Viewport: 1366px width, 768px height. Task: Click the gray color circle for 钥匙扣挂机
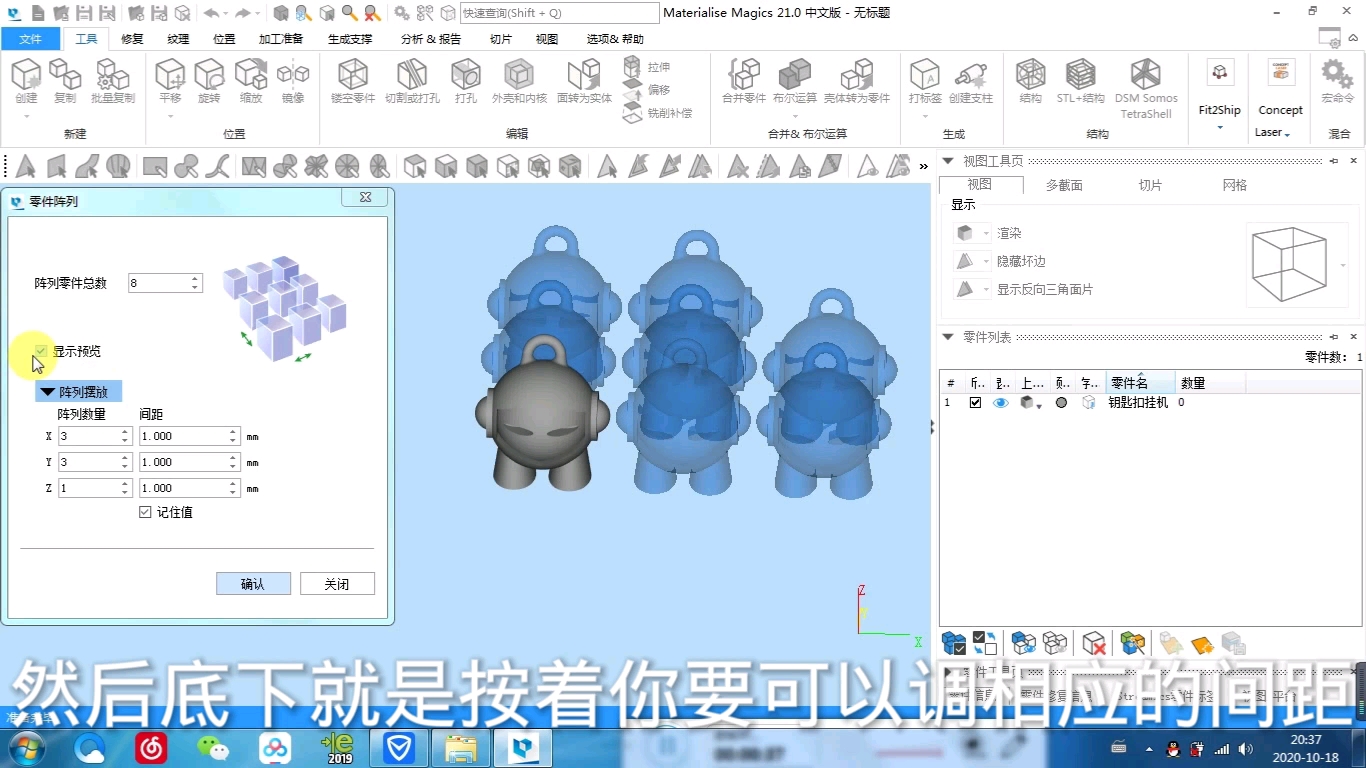click(x=1061, y=402)
